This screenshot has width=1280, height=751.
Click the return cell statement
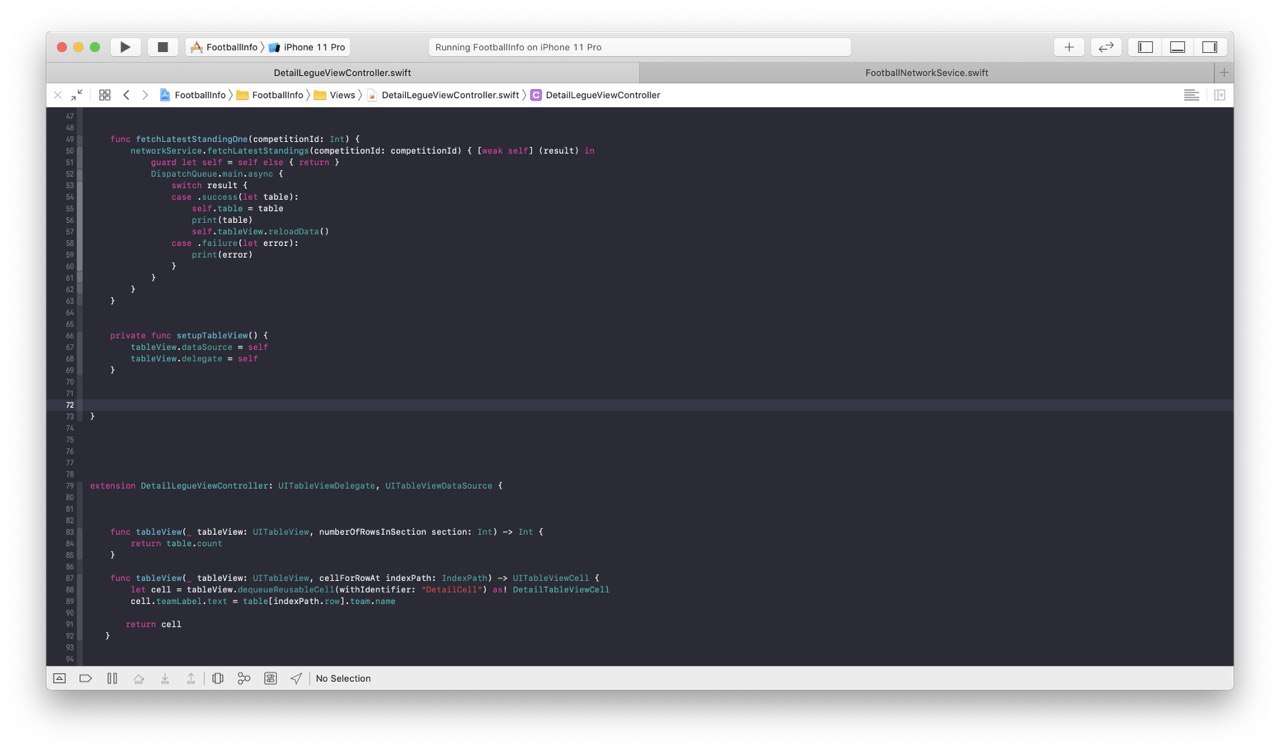(154, 624)
